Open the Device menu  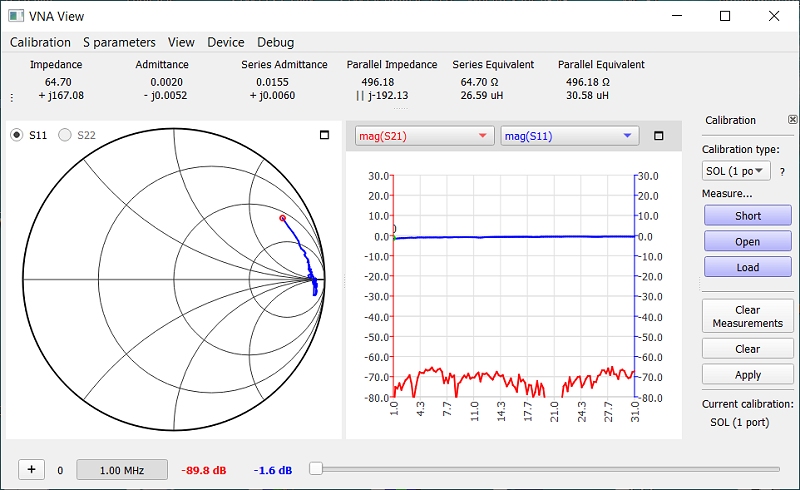[225, 42]
